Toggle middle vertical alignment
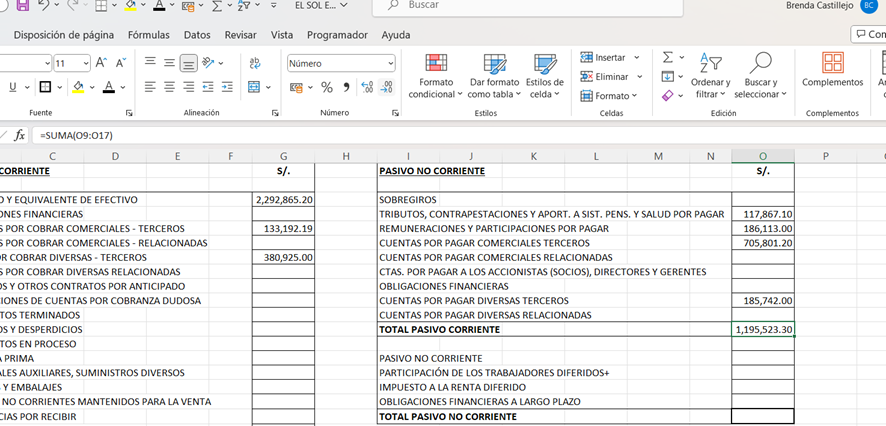The height and width of the screenshot is (426, 886). point(169,62)
